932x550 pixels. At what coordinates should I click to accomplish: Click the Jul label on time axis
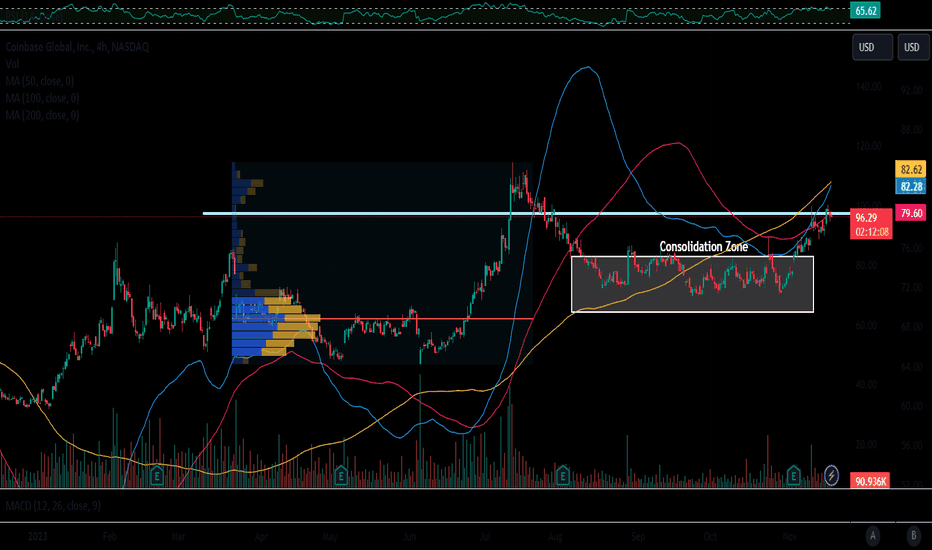(485, 536)
